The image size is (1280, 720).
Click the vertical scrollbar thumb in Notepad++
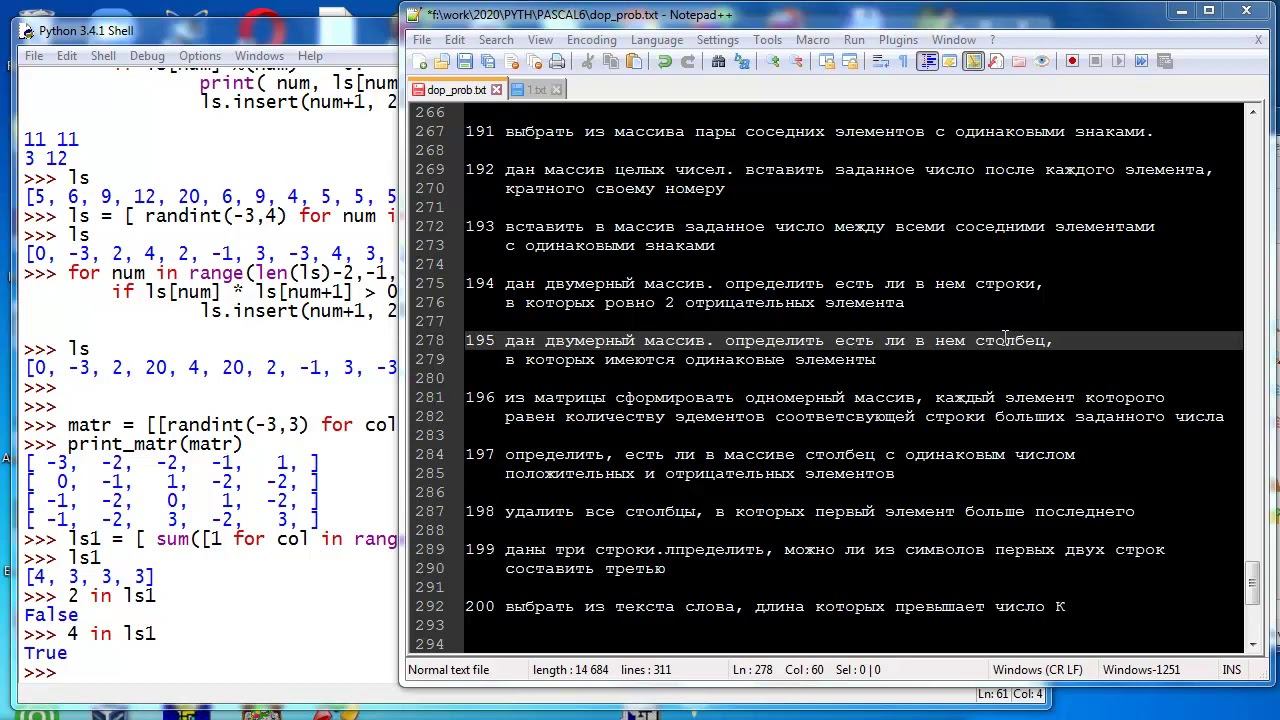pyautogui.click(x=1253, y=584)
